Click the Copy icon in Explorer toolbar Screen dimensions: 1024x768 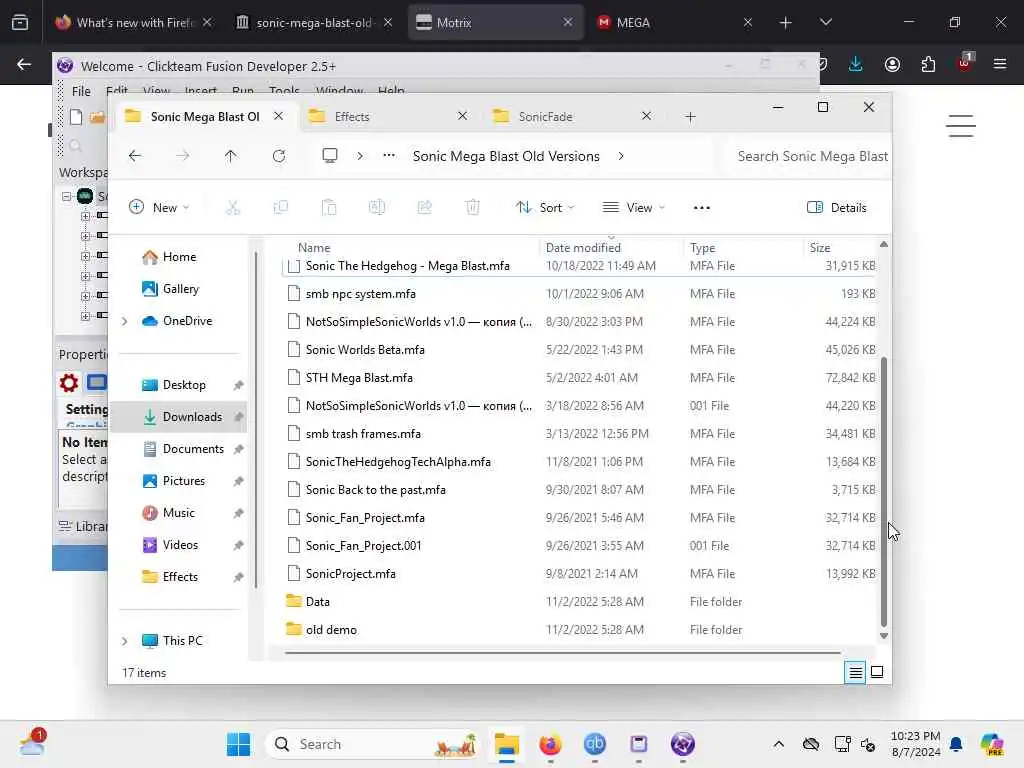pos(281,208)
